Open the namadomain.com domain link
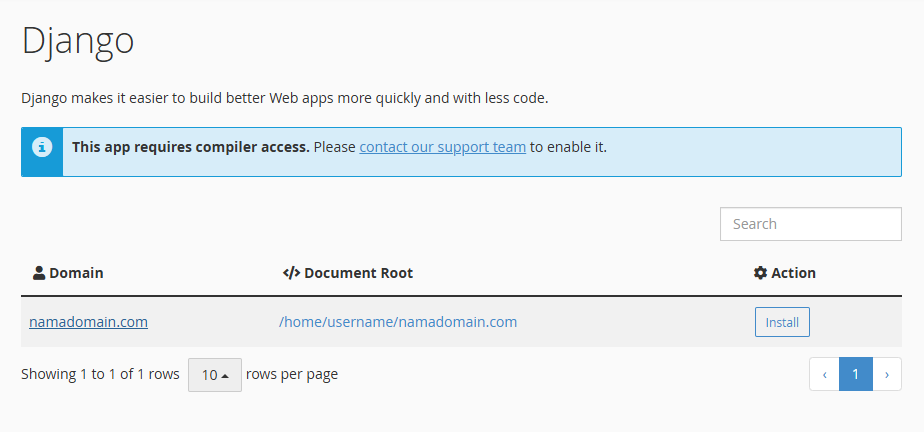The width and height of the screenshot is (924, 432). 88,322
